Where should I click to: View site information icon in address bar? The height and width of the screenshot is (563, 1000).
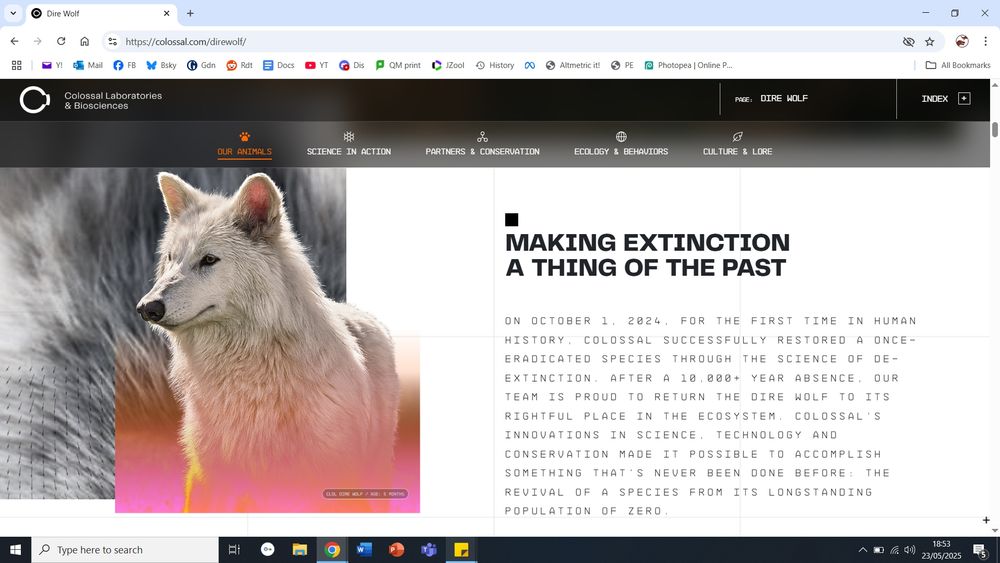(x=112, y=41)
